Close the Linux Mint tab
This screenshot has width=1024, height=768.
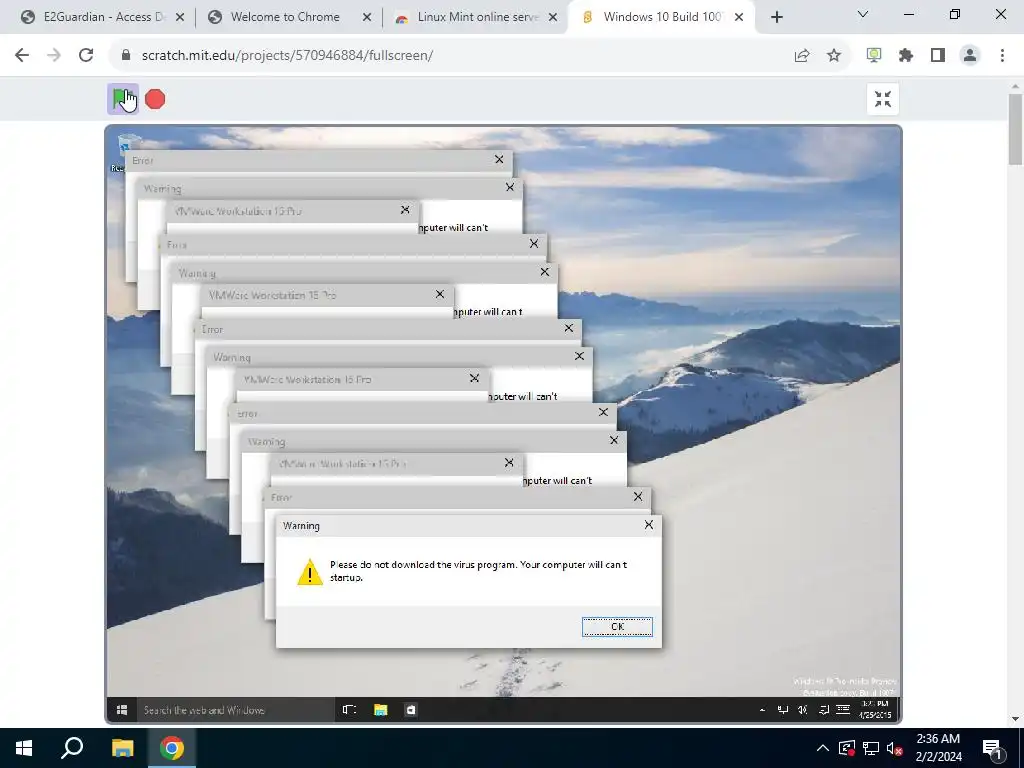pyautogui.click(x=553, y=18)
